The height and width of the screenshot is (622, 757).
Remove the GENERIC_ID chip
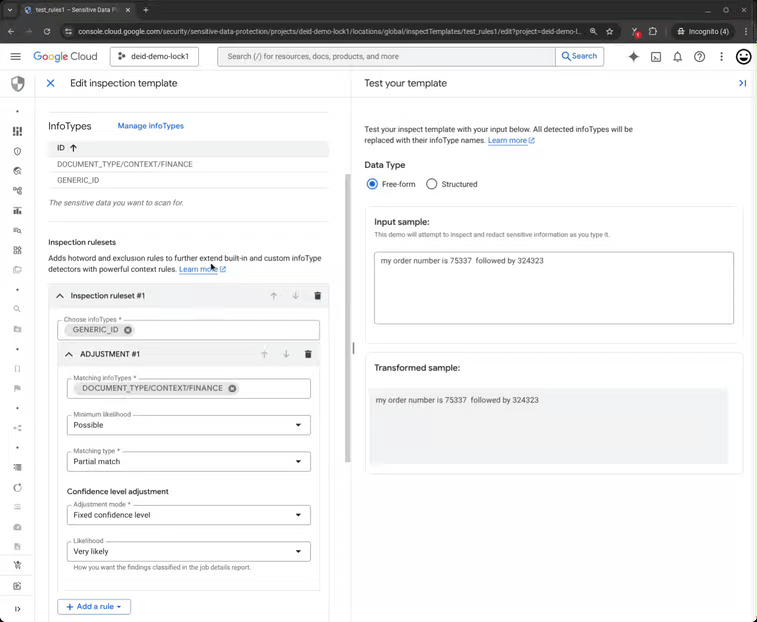point(128,330)
